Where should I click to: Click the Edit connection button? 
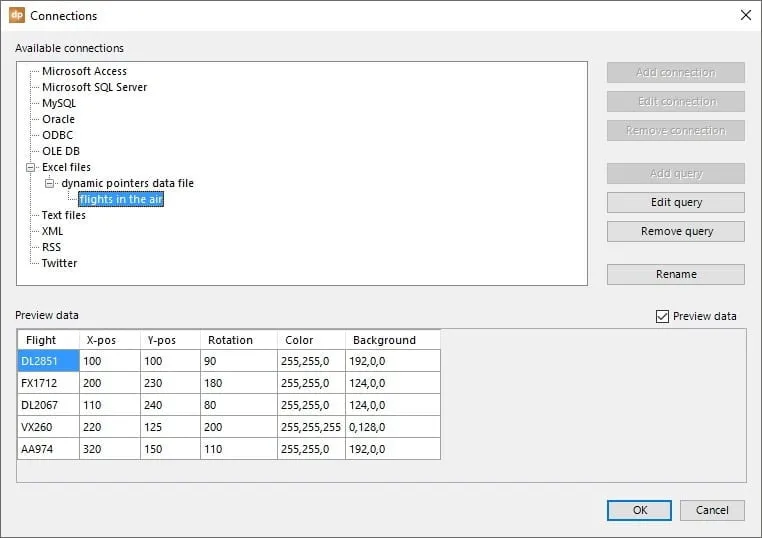click(675, 102)
